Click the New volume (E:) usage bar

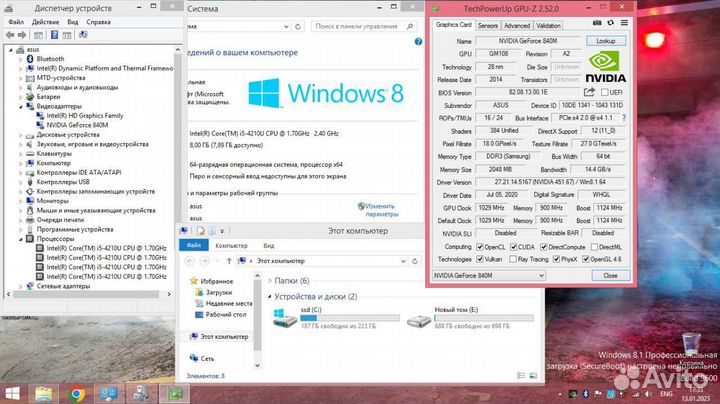[x=484, y=318]
